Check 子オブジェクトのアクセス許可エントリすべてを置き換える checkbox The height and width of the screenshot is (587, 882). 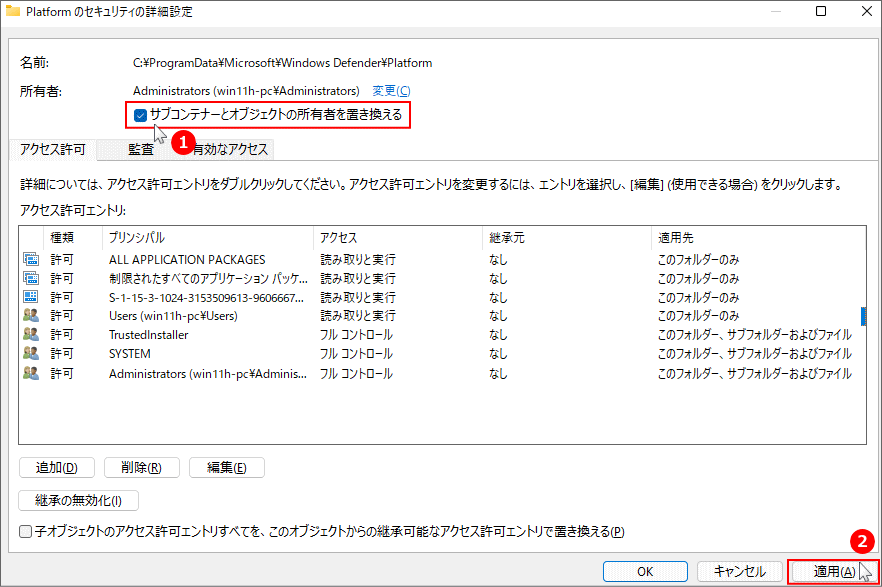(25, 531)
